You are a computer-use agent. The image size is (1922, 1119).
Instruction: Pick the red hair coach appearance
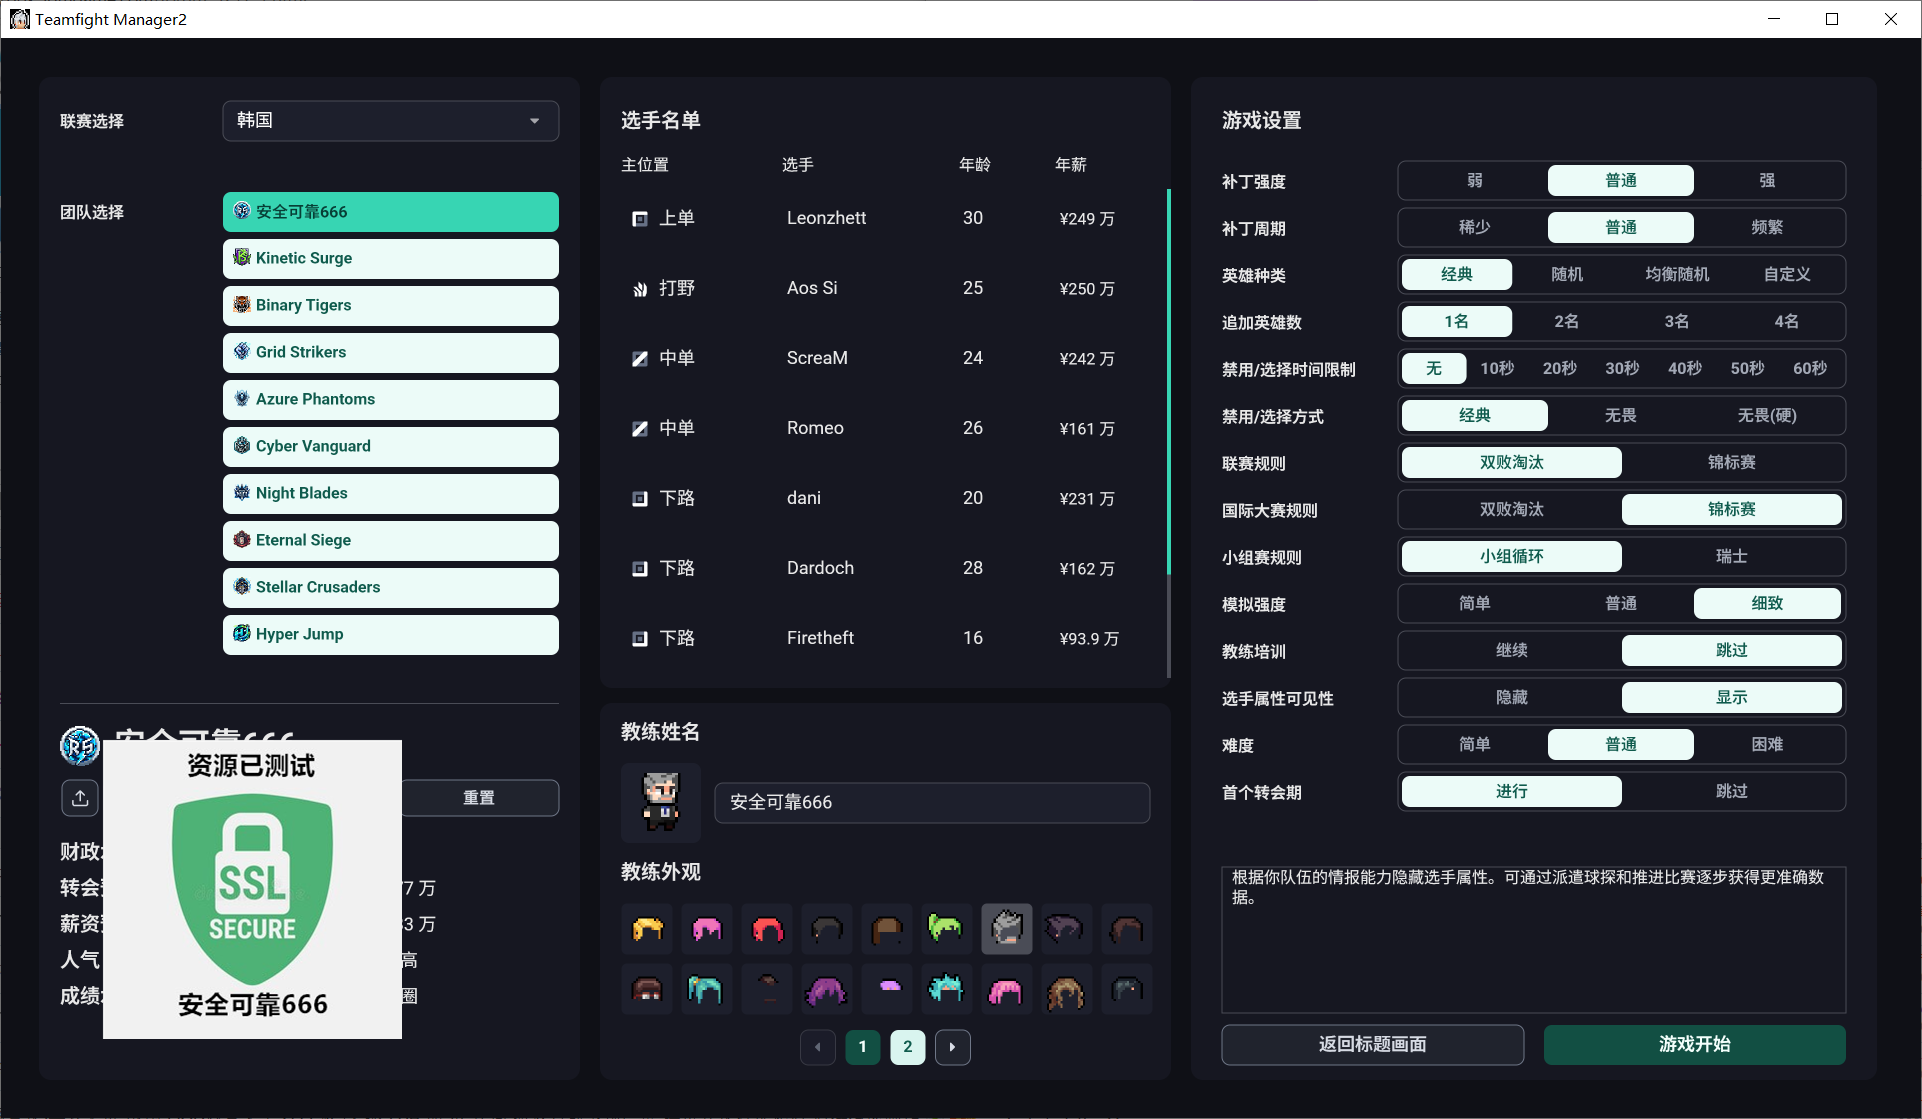pos(766,929)
